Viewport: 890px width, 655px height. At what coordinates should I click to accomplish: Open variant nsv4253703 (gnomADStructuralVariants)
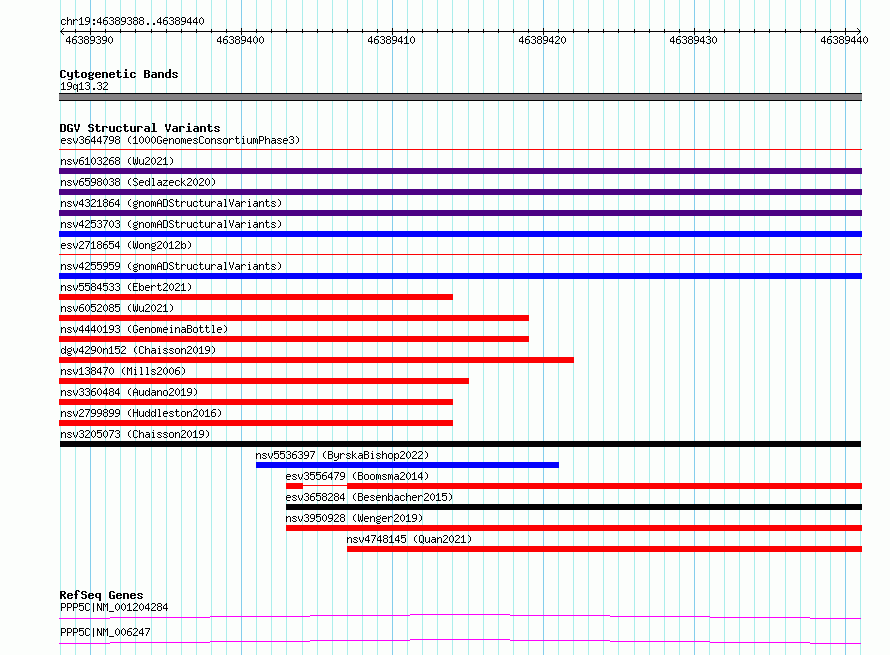171,224
